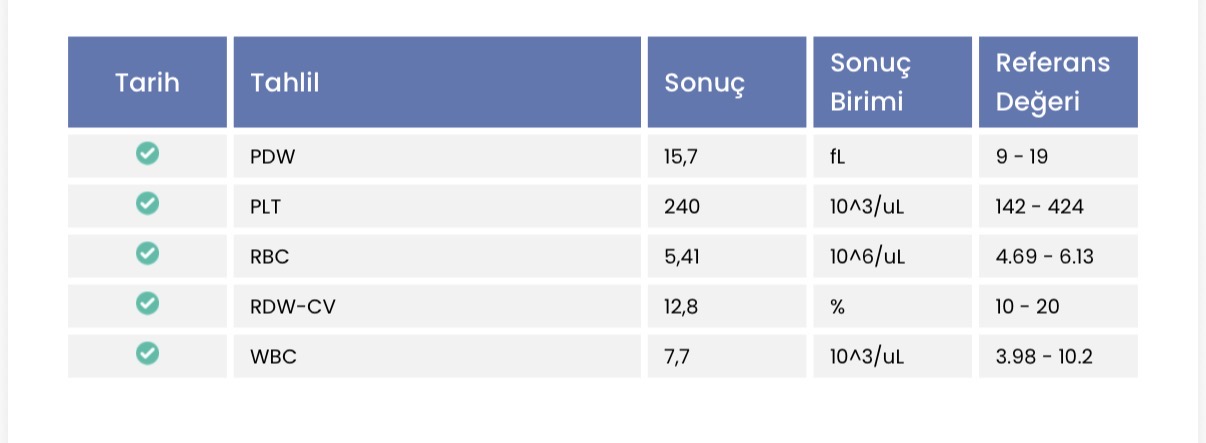1206x443 pixels.
Task: Click the green checkmark in the PDW row
Action: 147,154
